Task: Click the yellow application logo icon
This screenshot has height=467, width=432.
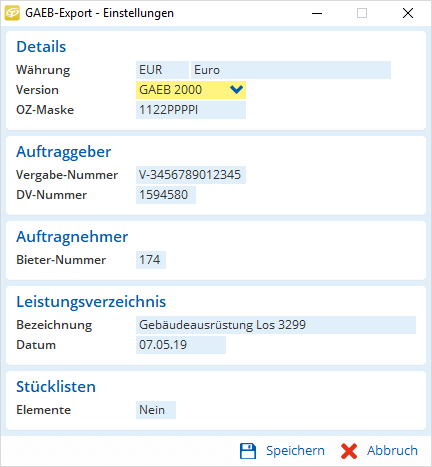Action: pyautogui.click(x=12, y=13)
